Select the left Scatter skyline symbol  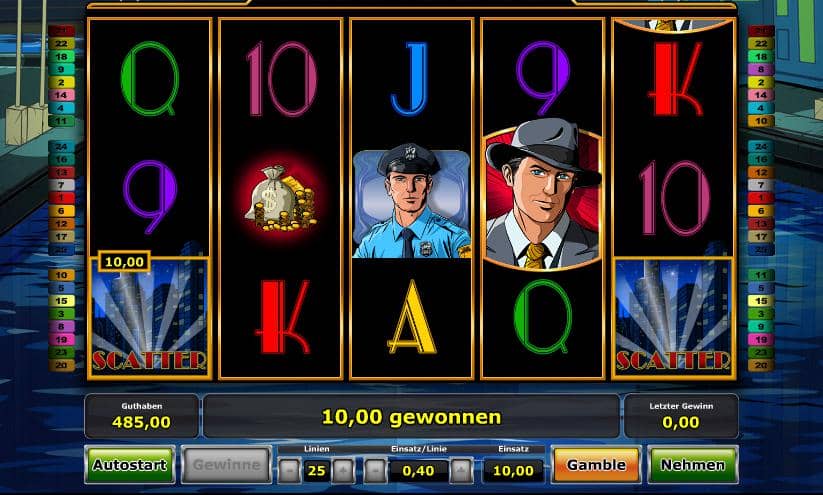[150, 317]
